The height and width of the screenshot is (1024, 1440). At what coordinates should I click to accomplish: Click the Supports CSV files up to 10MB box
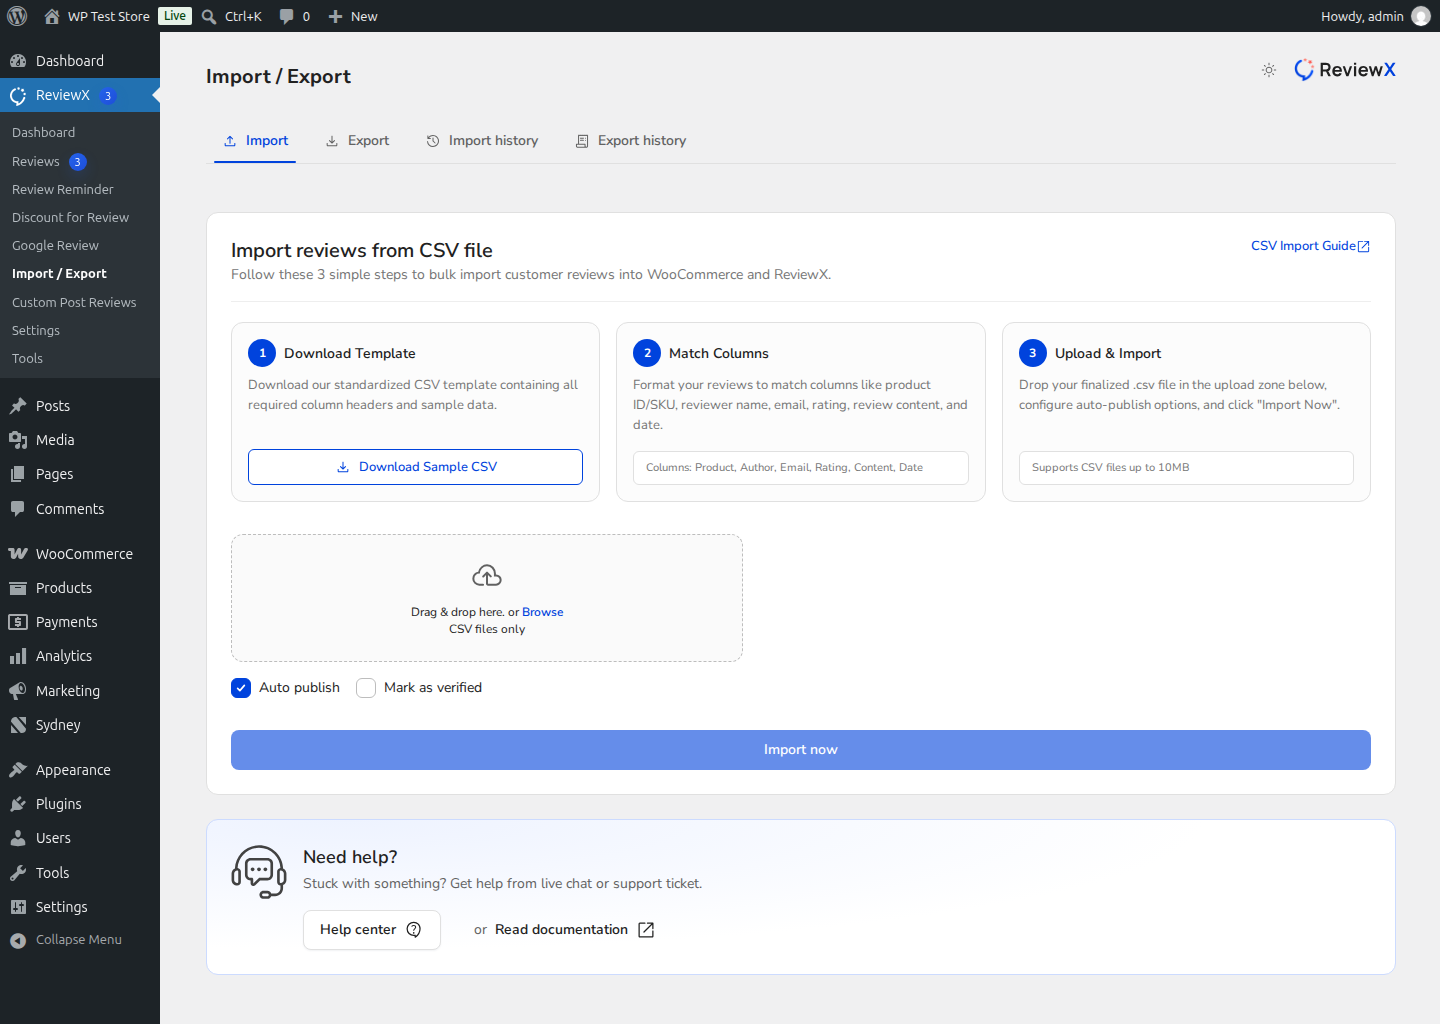click(1186, 468)
